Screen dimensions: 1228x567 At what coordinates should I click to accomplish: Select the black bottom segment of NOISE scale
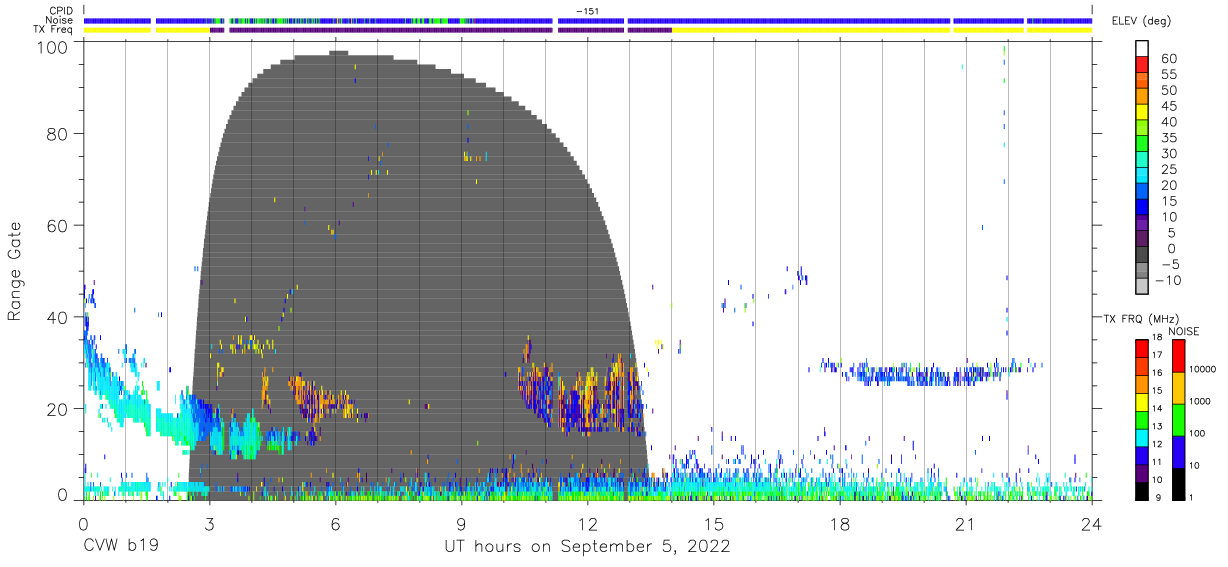click(1179, 483)
